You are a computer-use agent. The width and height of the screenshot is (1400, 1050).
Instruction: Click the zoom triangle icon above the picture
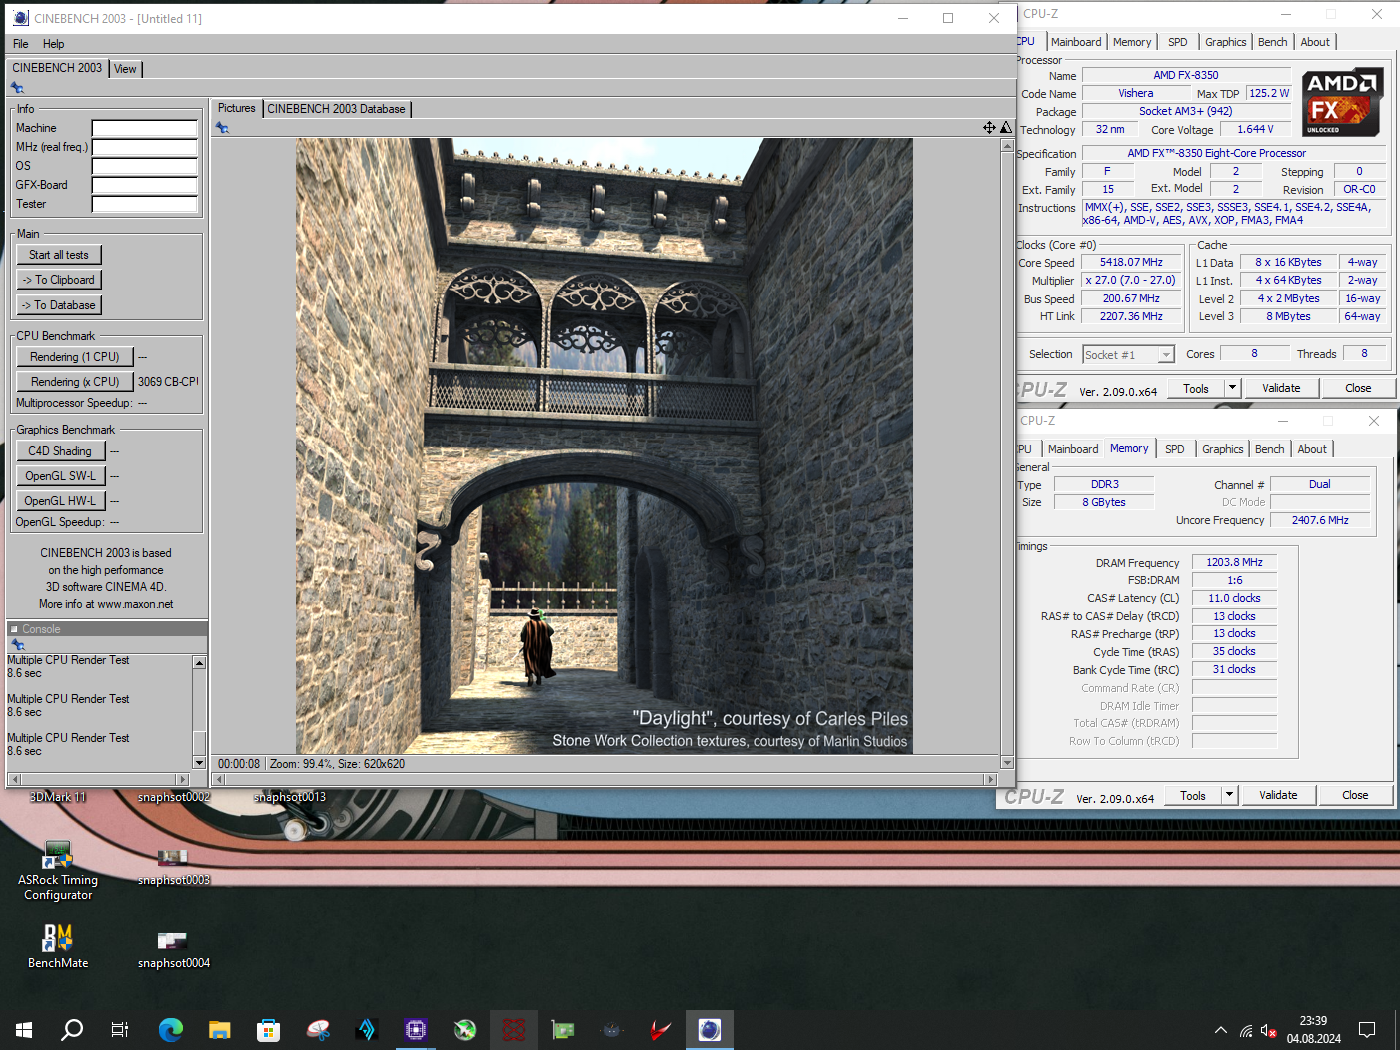click(1005, 127)
